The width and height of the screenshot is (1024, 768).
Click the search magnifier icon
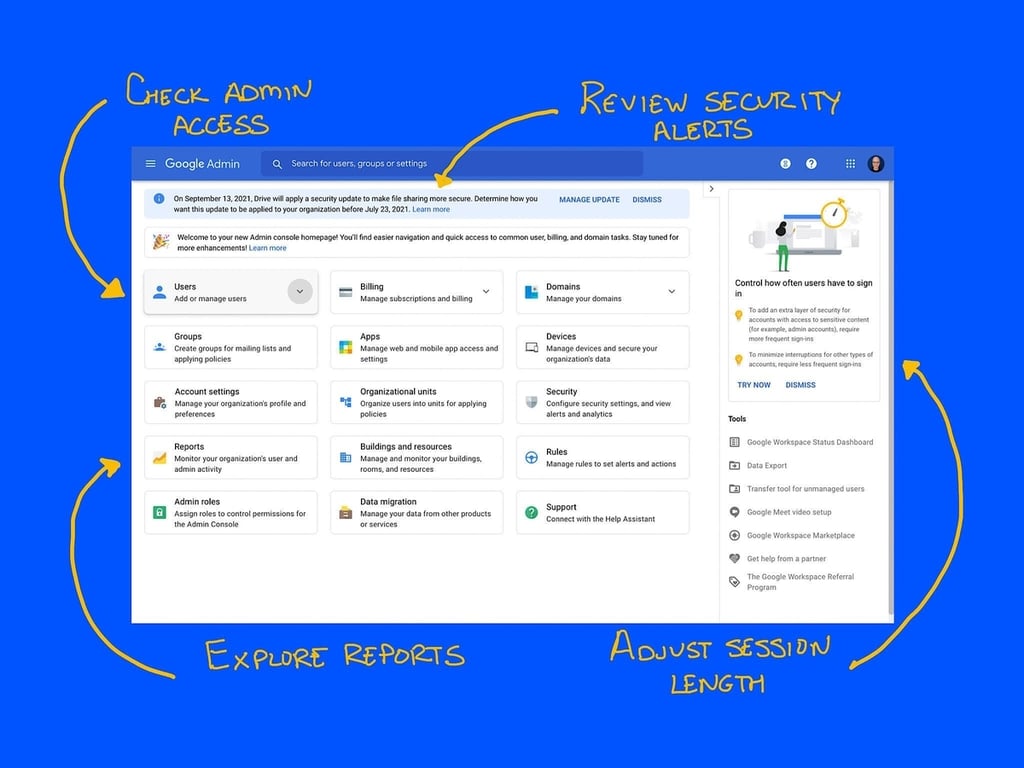(x=277, y=164)
